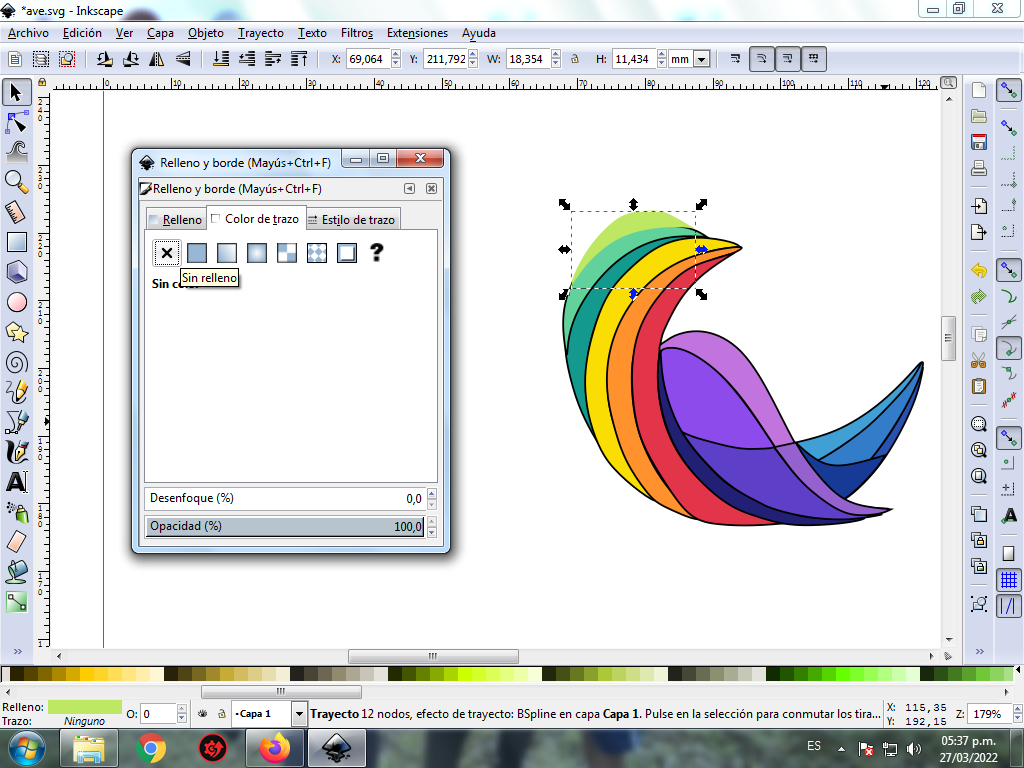Toggle layer visibility eye for Capa 1

[201, 714]
